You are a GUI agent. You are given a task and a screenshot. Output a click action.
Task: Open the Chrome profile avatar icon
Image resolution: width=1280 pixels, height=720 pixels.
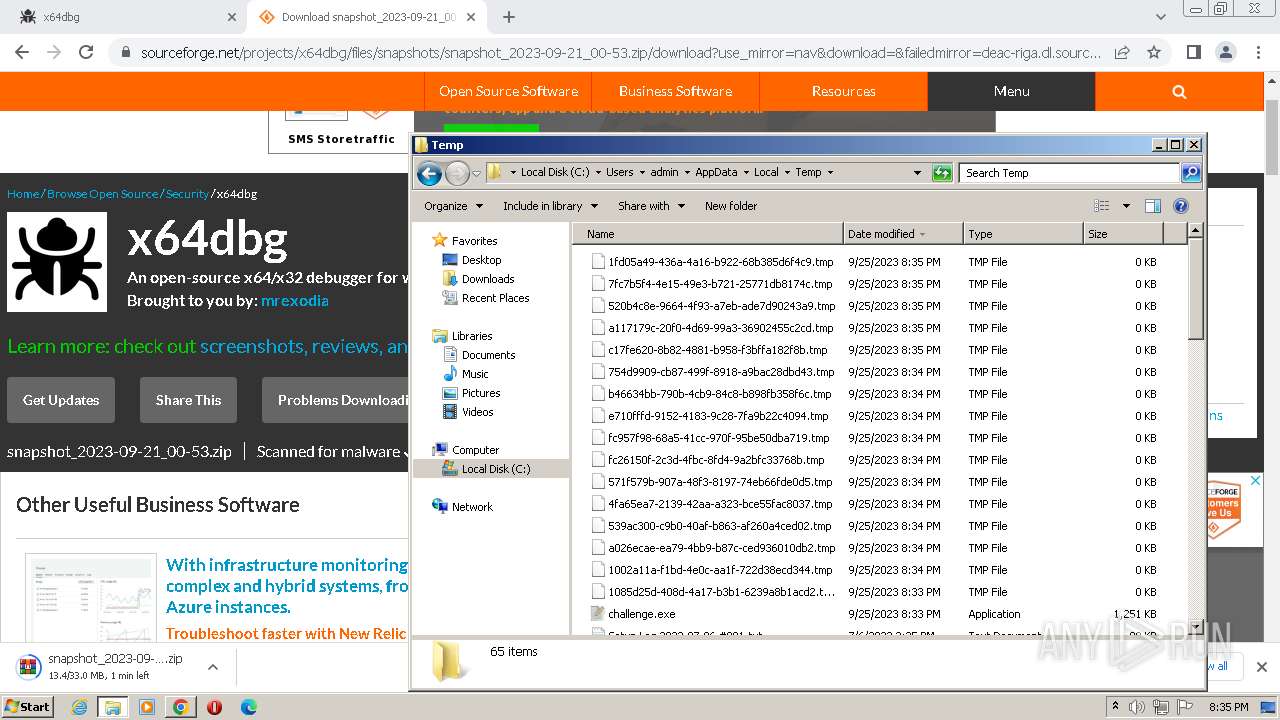point(1226,52)
